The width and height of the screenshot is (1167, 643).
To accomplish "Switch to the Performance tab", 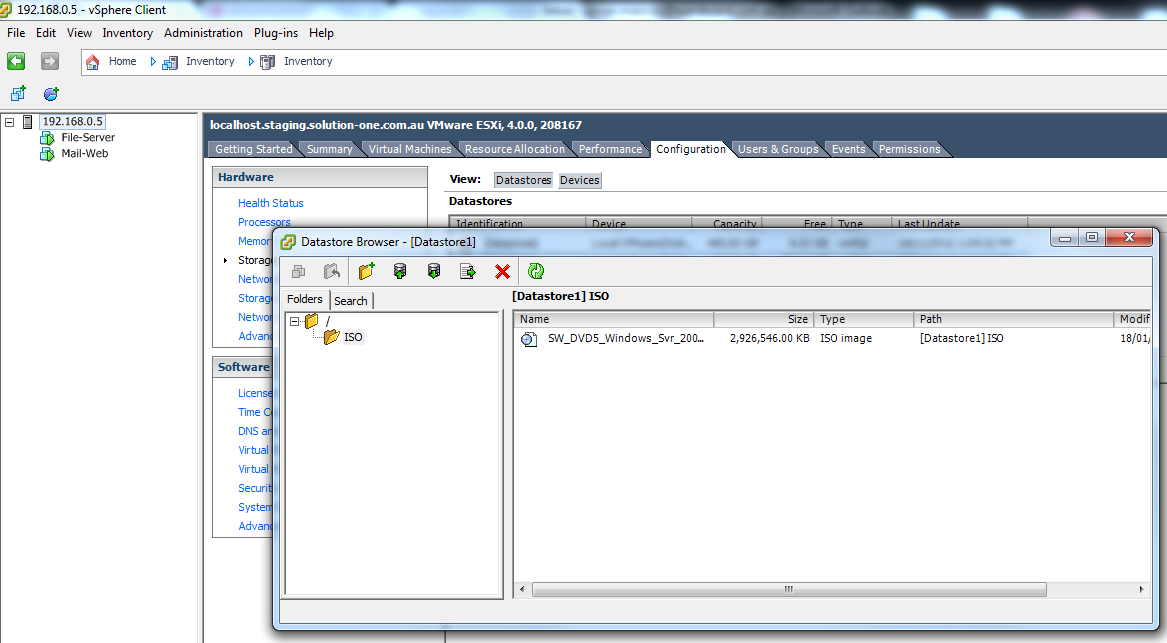I will (610, 148).
